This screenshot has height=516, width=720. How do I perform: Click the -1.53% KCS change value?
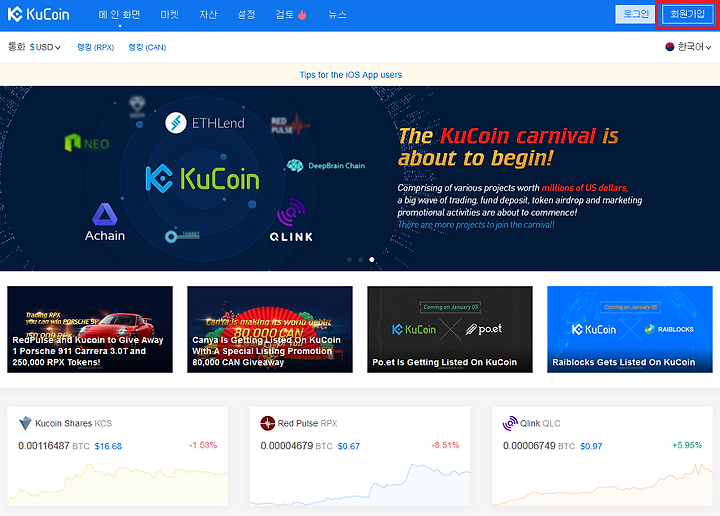coord(203,445)
